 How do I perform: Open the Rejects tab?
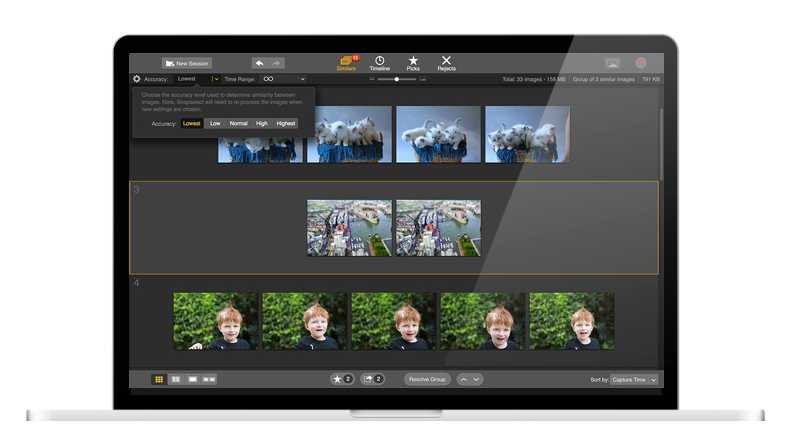click(446, 64)
